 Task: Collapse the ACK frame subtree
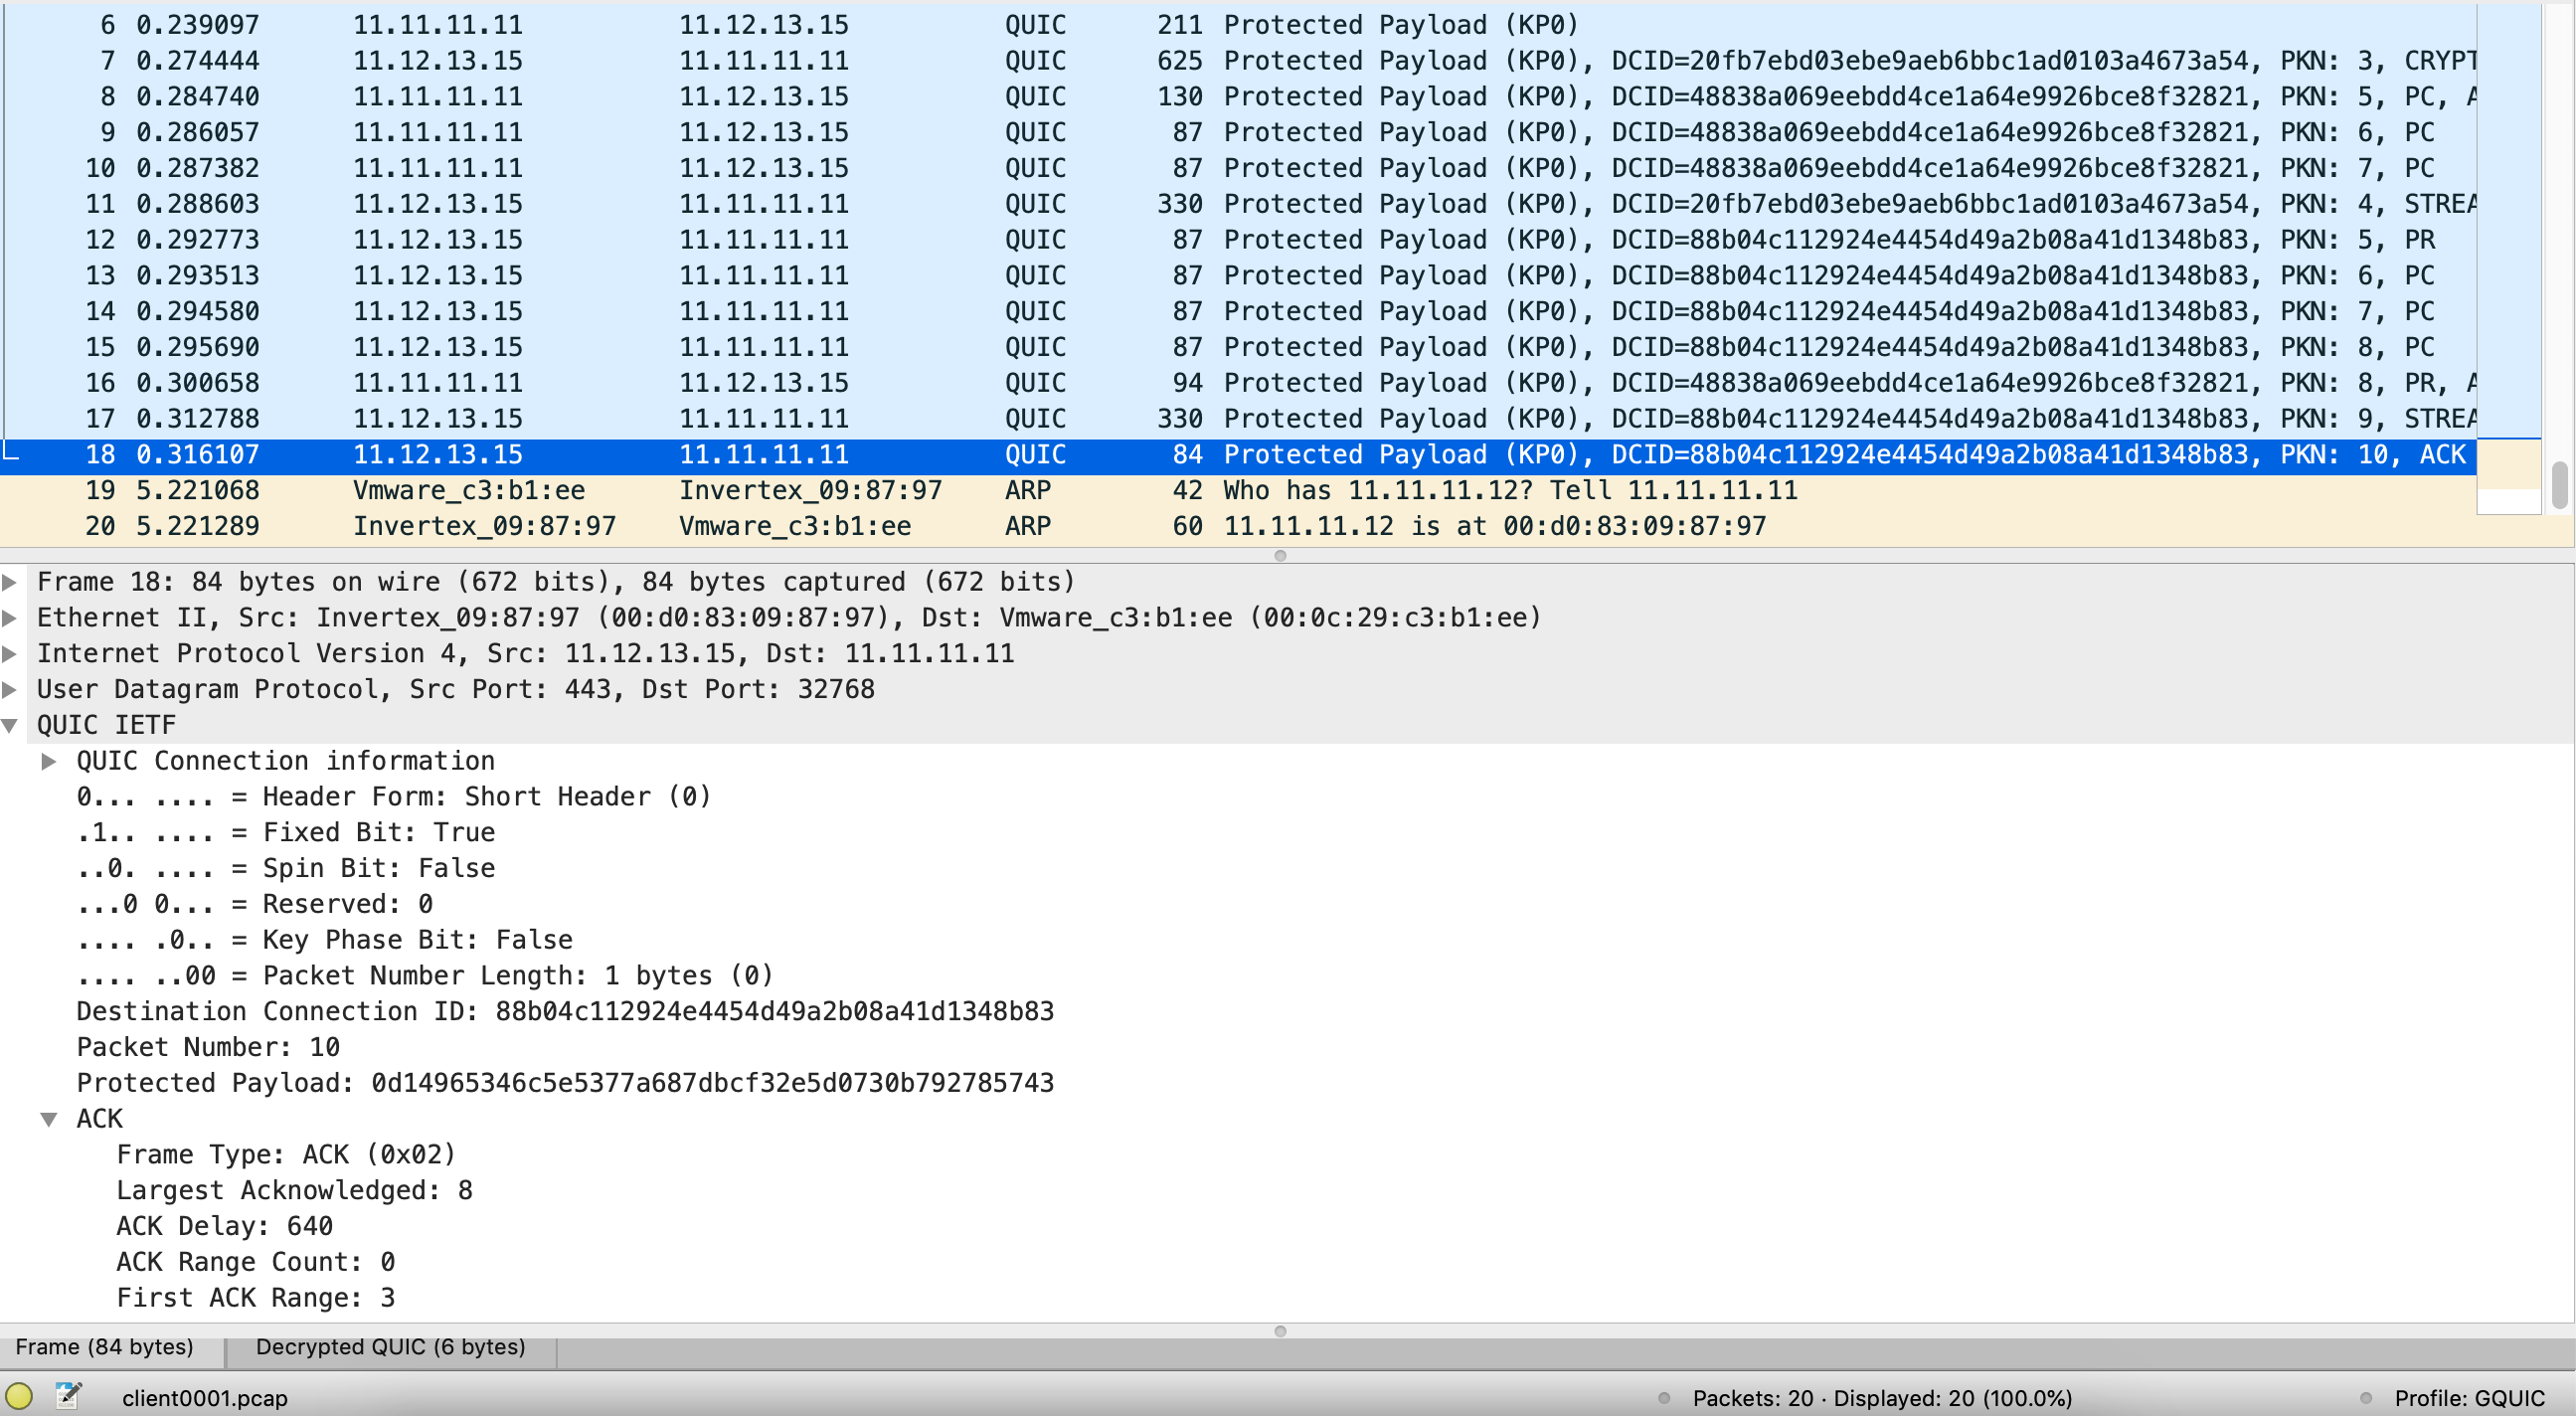49,1119
